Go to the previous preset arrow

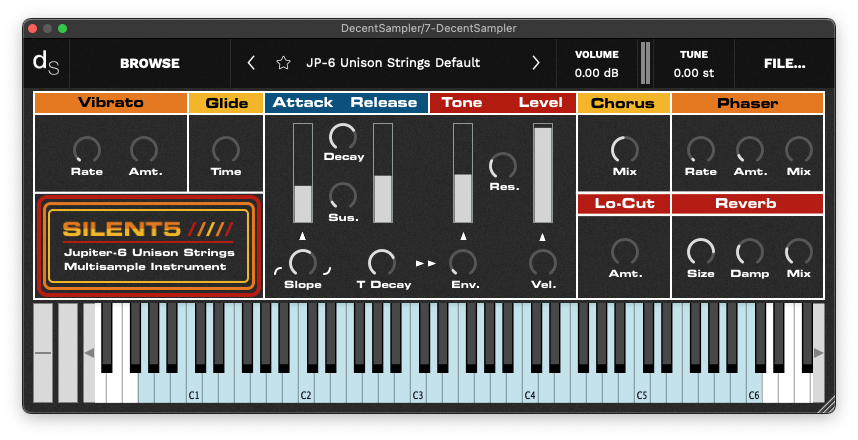click(251, 63)
